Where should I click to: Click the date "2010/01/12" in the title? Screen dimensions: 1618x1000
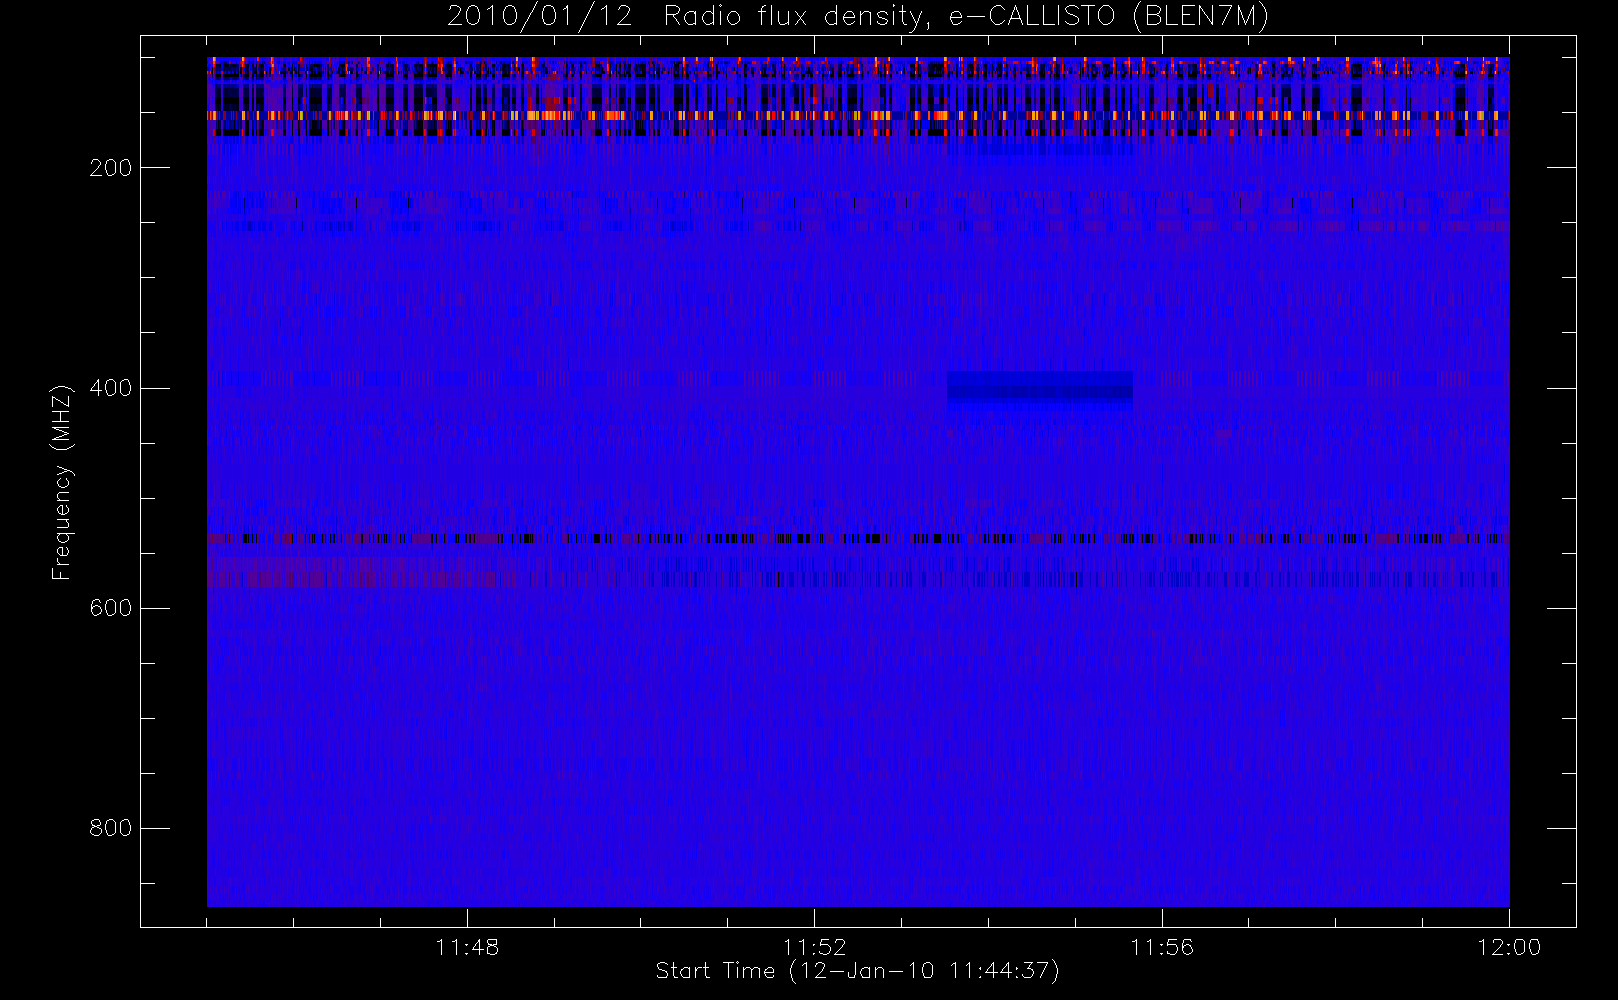pyautogui.click(x=540, y=16)
